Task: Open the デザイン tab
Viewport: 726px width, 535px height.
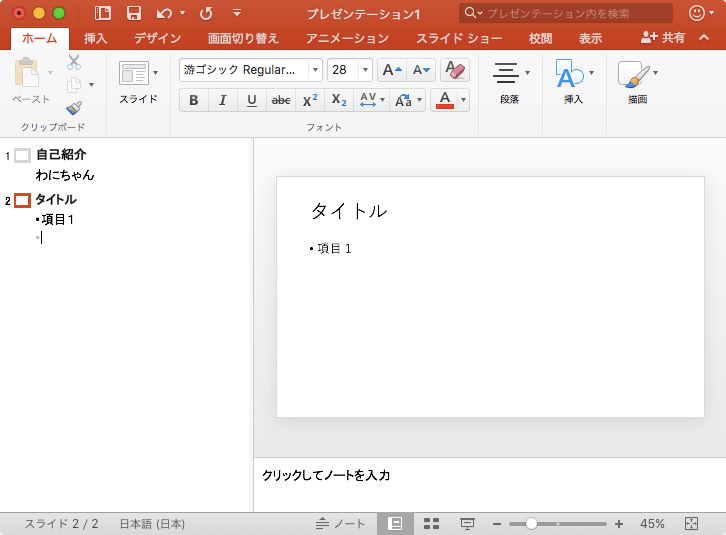Action: click(x=157, y=38)
